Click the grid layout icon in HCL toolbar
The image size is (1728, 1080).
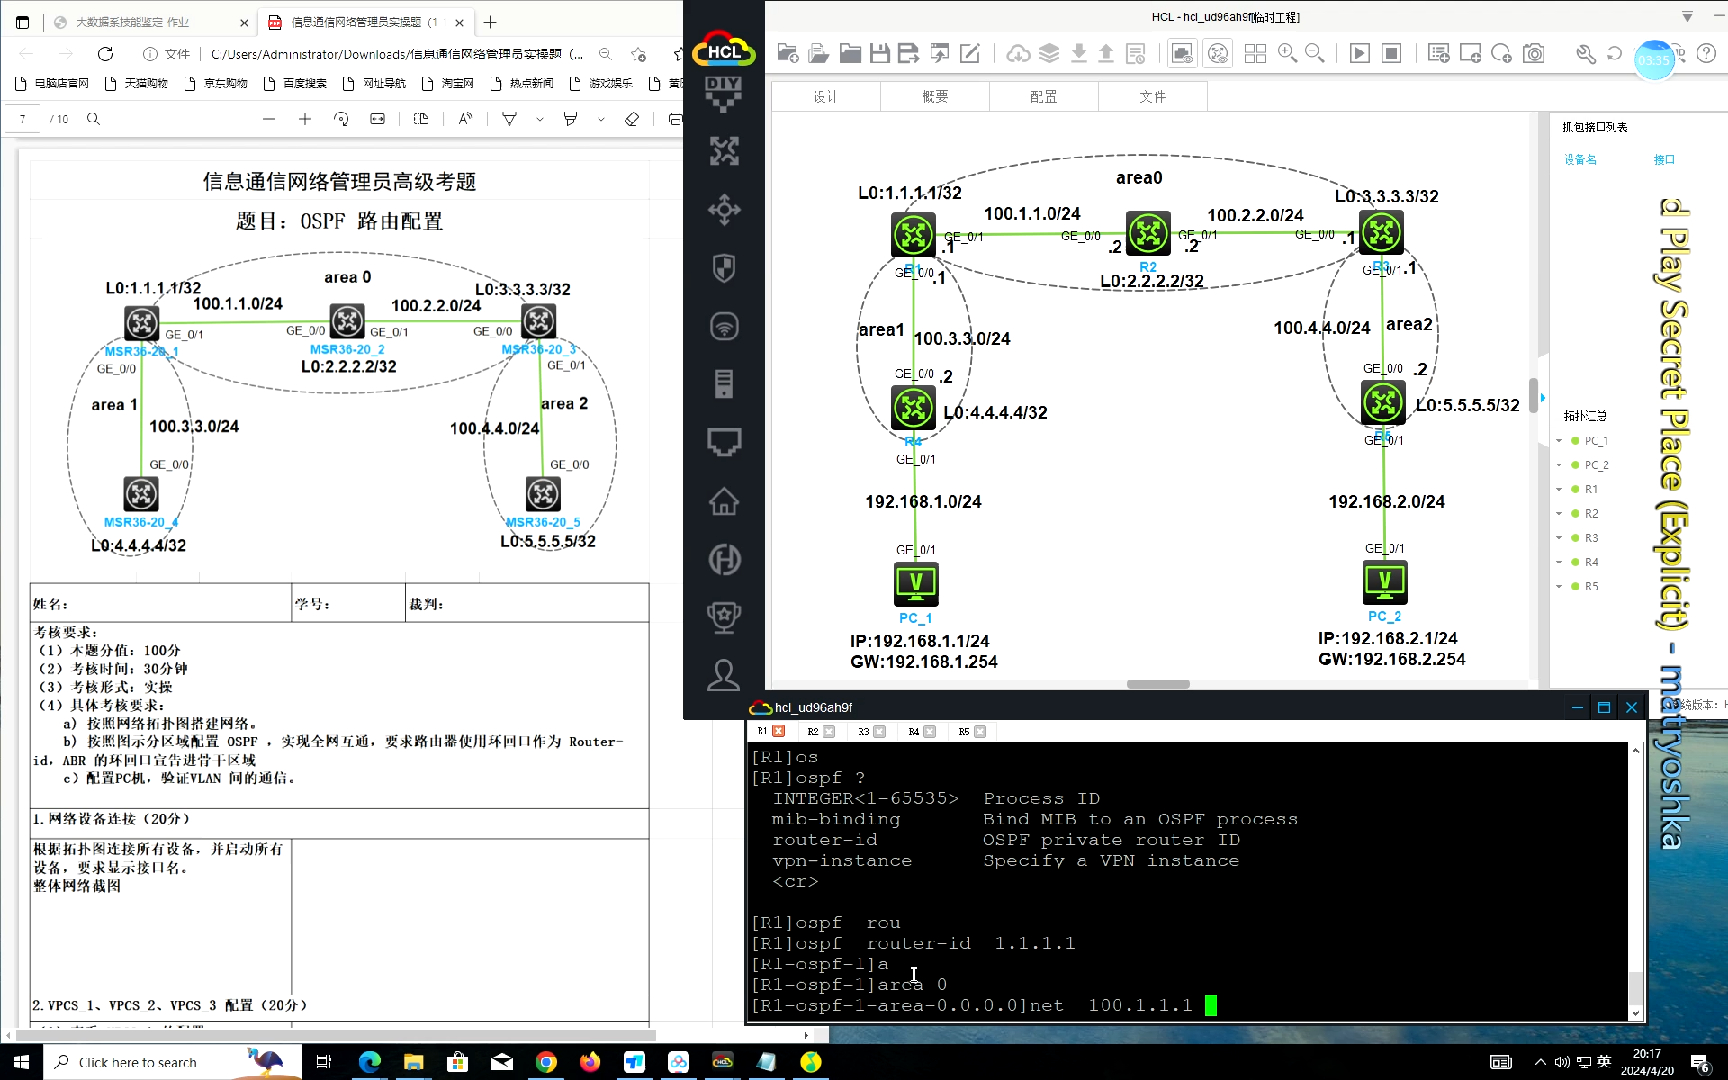coord(1256,53)
